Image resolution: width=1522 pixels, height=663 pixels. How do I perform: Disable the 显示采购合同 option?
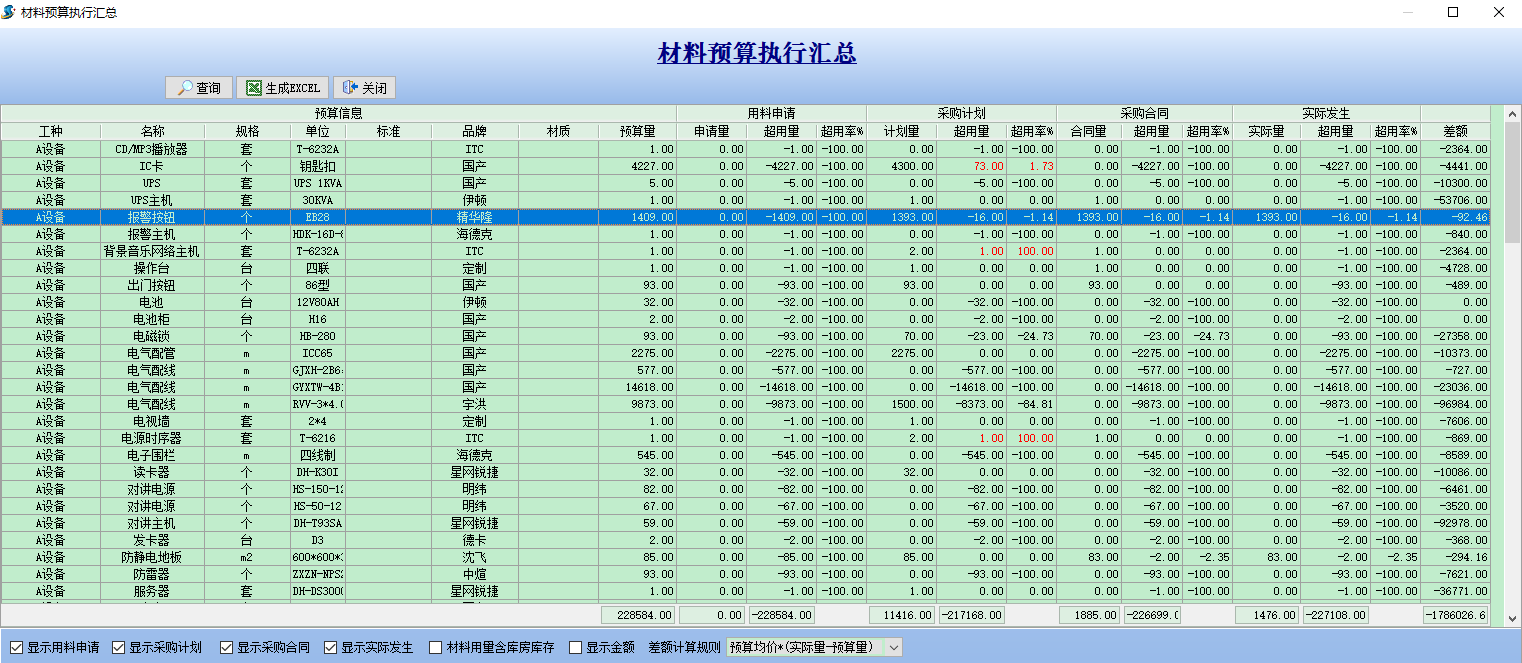point(226,647)
